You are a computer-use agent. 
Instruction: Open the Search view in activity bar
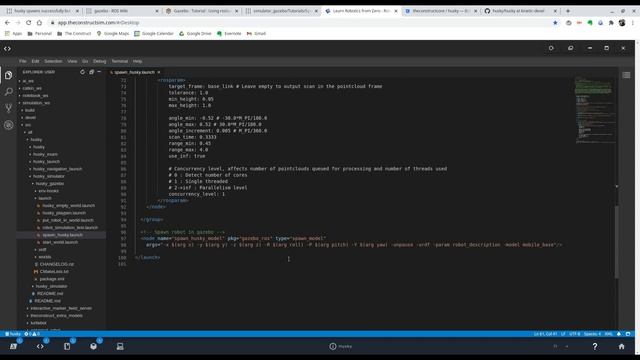coord(9,91)
